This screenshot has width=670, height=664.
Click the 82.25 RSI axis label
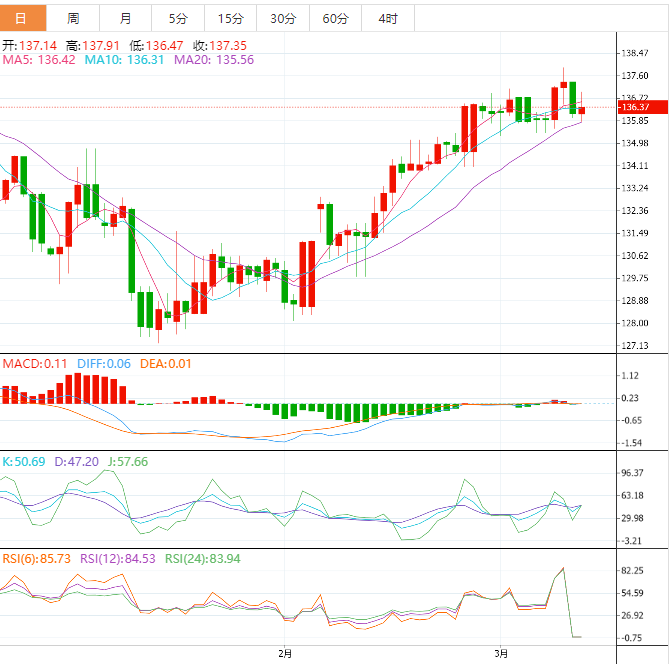[x=632, y=571]
